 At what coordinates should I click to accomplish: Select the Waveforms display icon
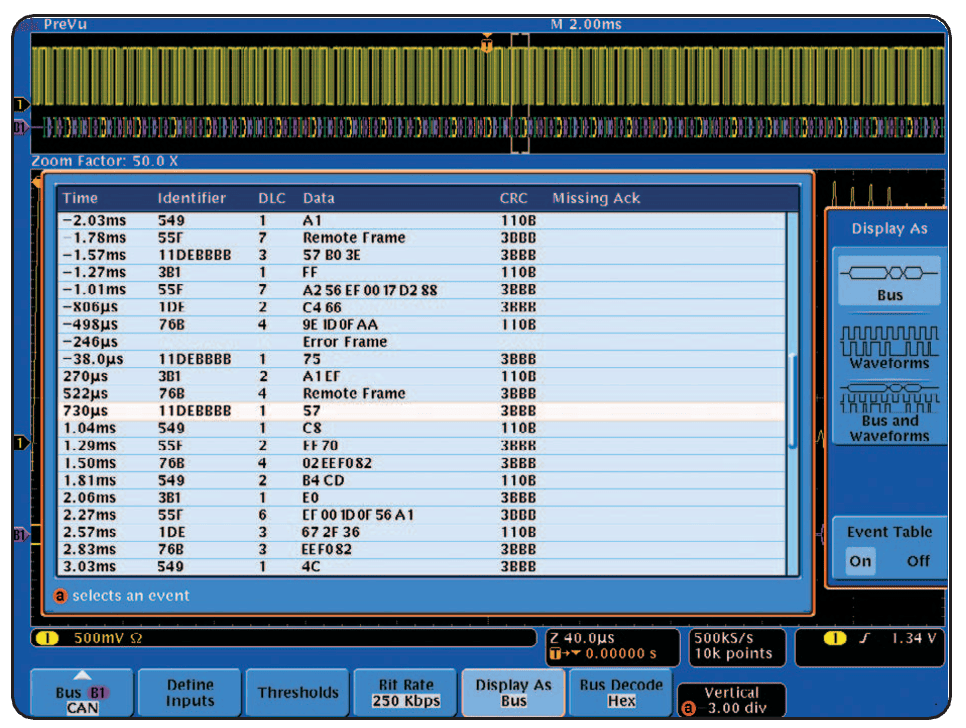tap(889, 346)
